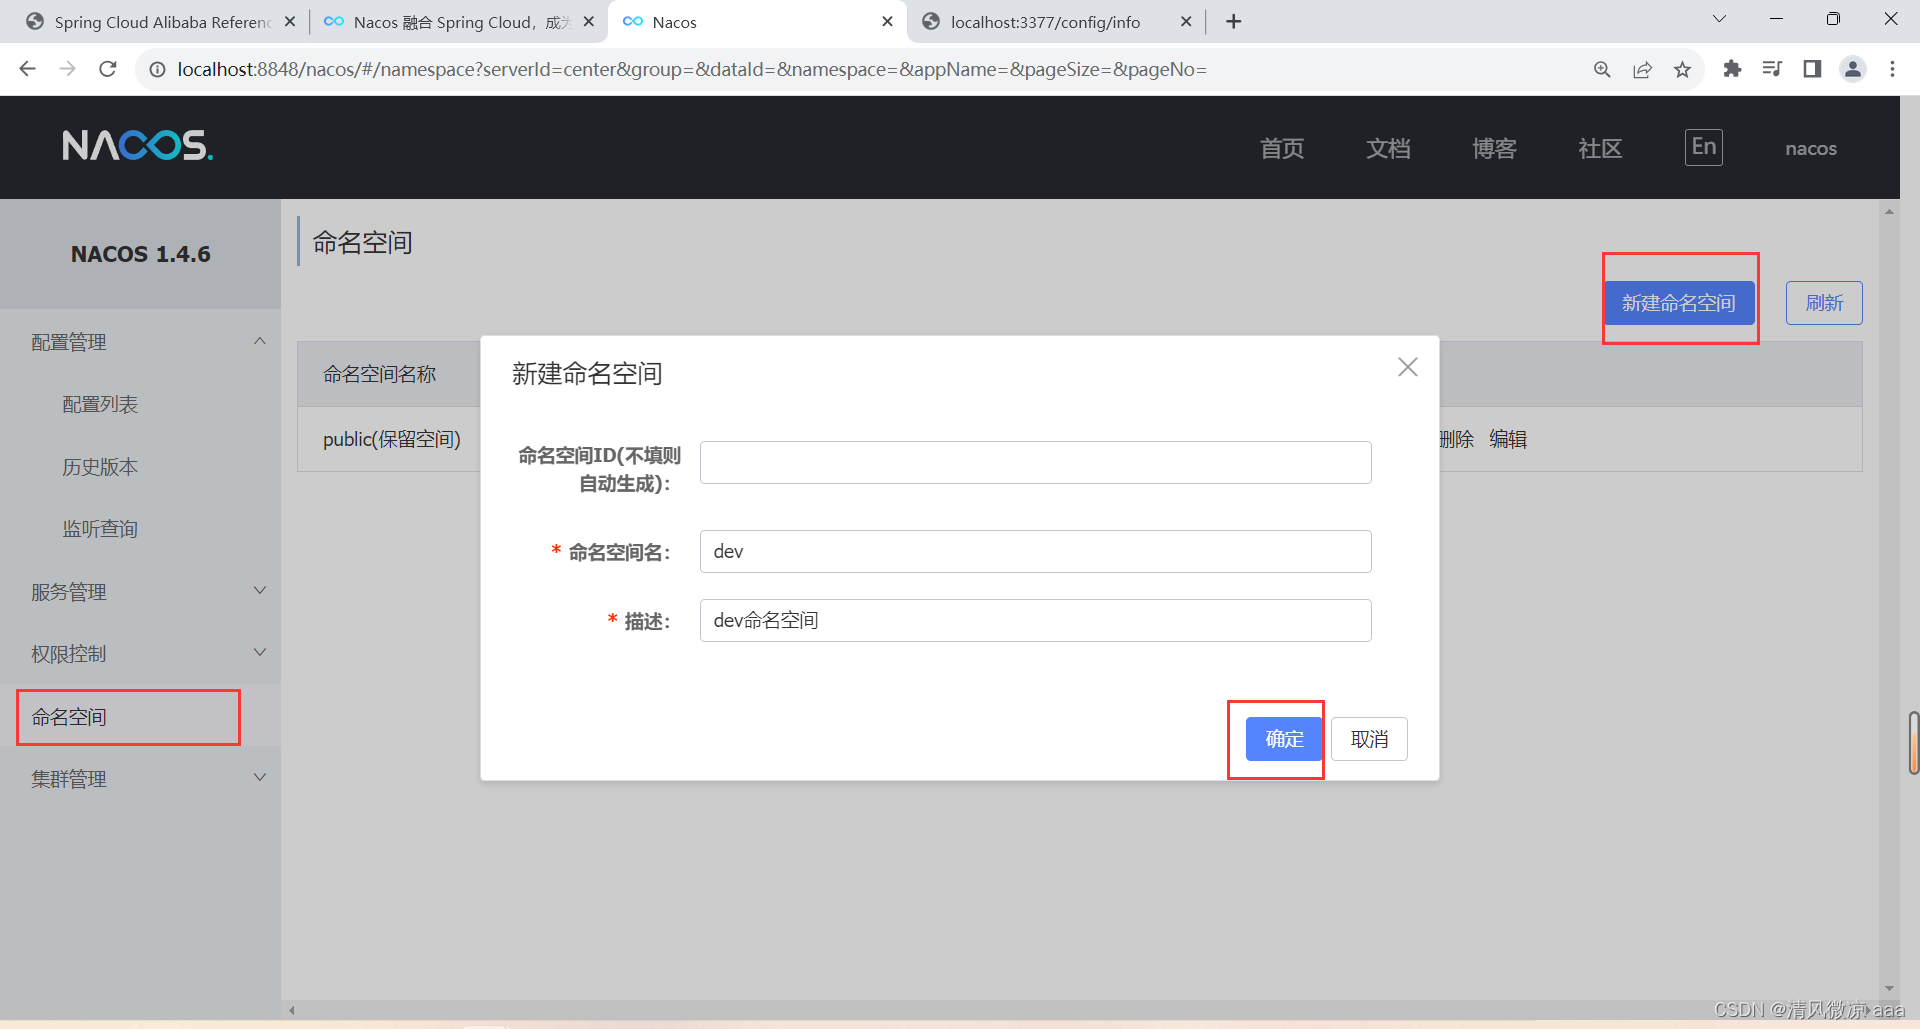Screen dimensions: 1920x1029
Task: Focus the 命名空间名 field containing dev
Action: tap(1035, 551)
